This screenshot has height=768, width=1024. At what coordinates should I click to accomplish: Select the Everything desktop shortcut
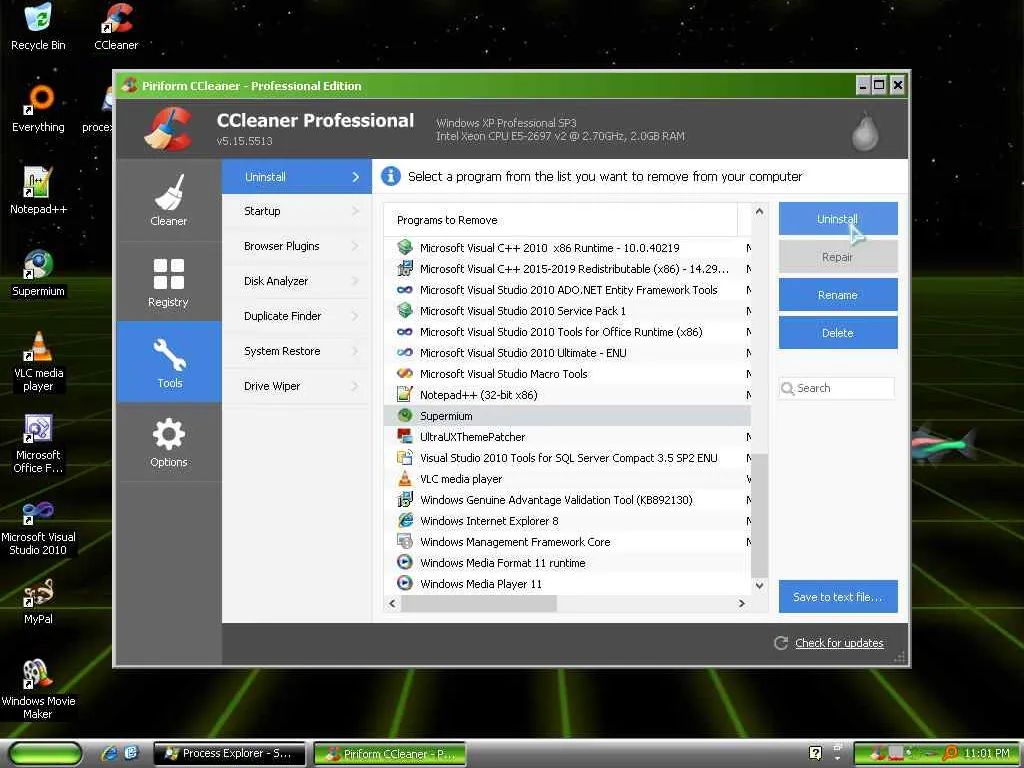click(38, 109)
